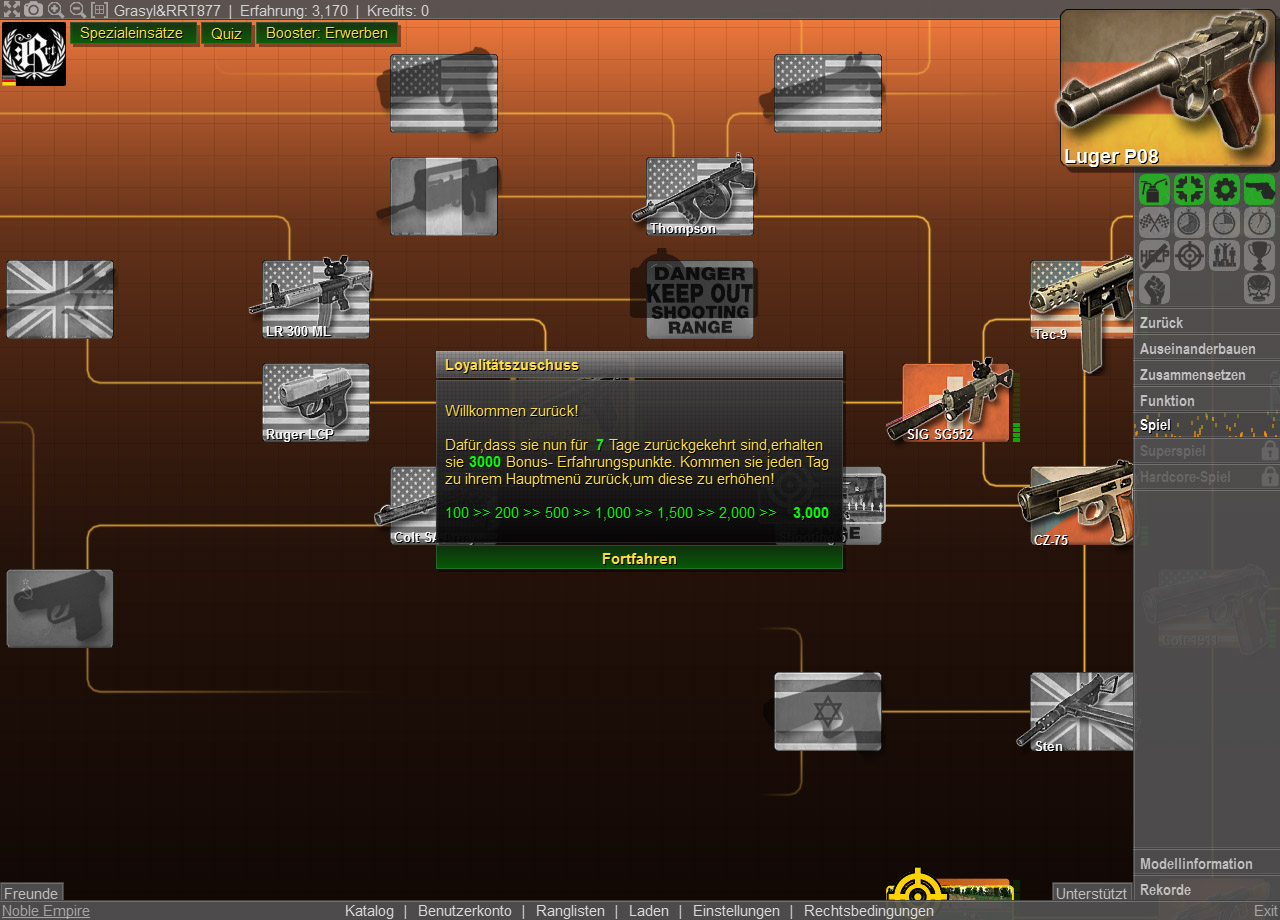Open Einstellungen

click(736, 911)
